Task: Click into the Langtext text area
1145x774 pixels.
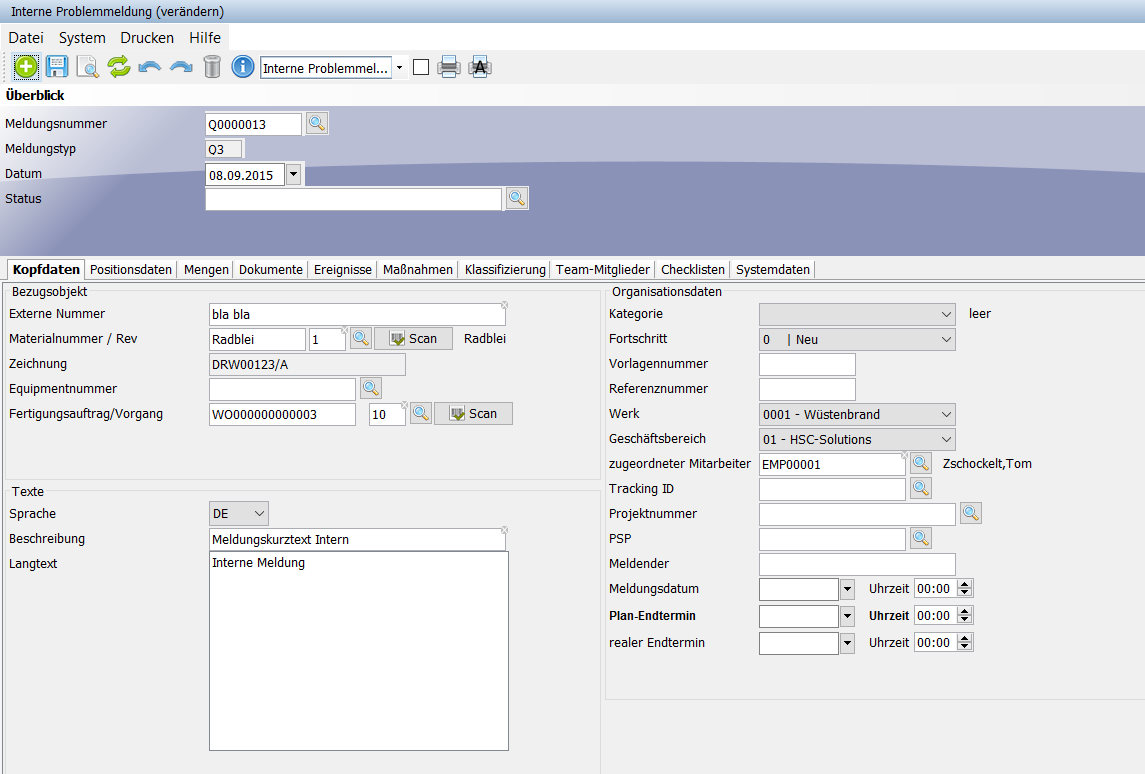Action: [x=358, y=650]
